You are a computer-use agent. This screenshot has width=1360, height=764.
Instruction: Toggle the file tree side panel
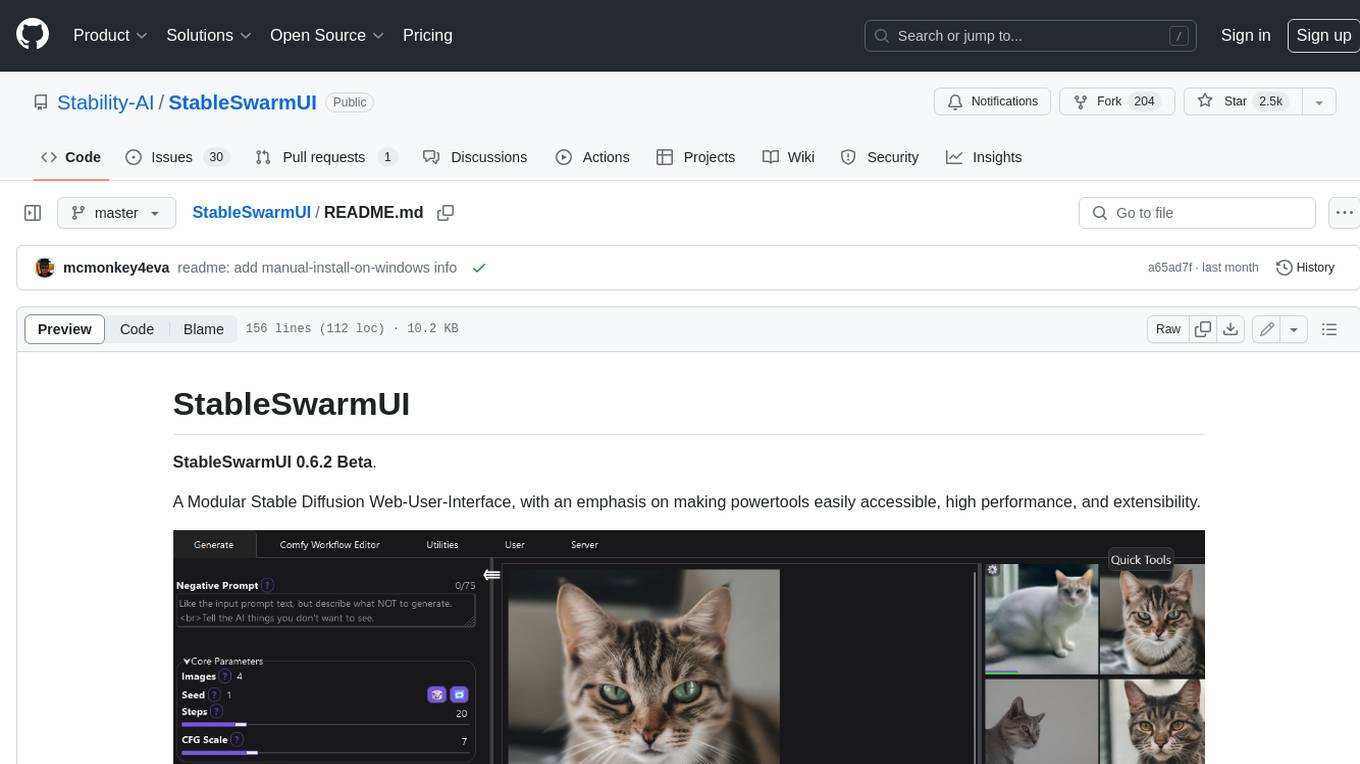32,213
